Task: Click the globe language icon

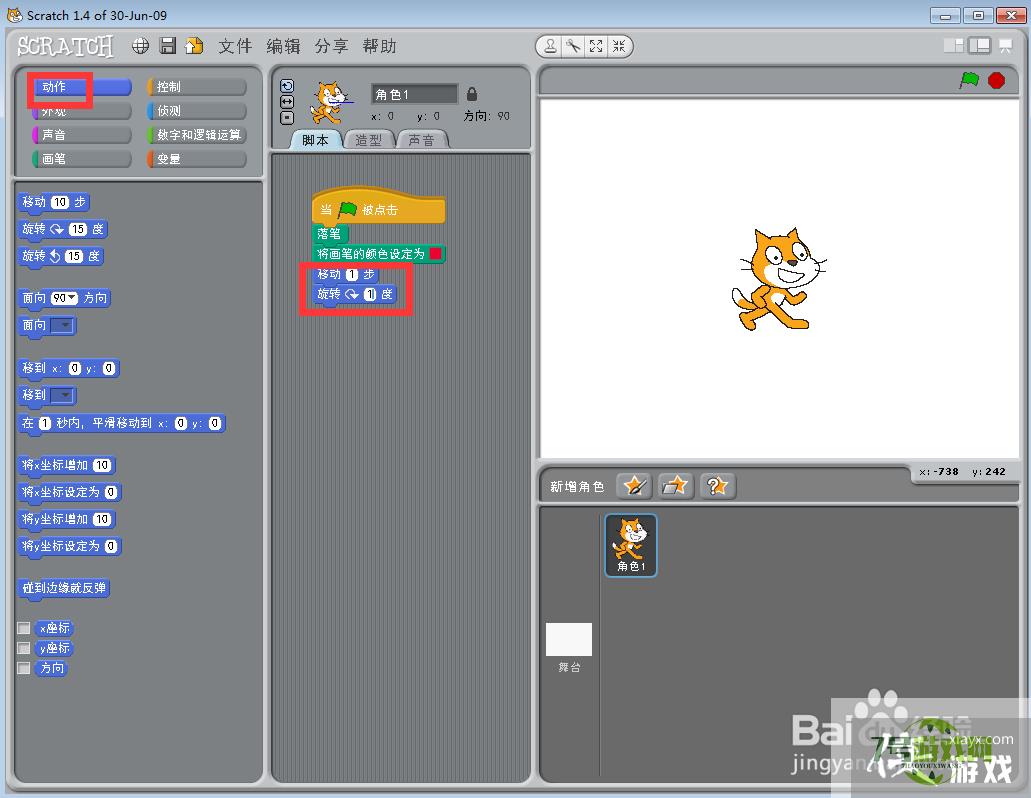Action: pos(140,46)
